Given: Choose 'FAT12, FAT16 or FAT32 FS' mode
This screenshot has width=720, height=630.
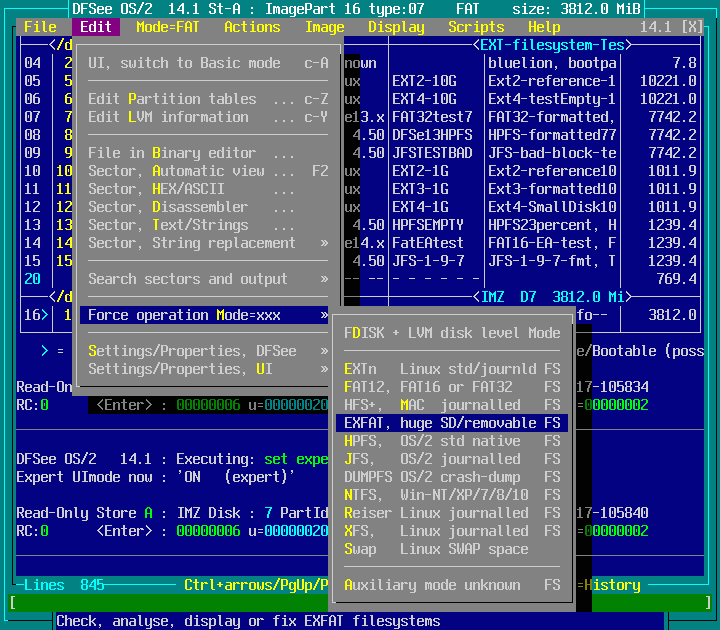Looking at the screenshot, I should [452, 387].
